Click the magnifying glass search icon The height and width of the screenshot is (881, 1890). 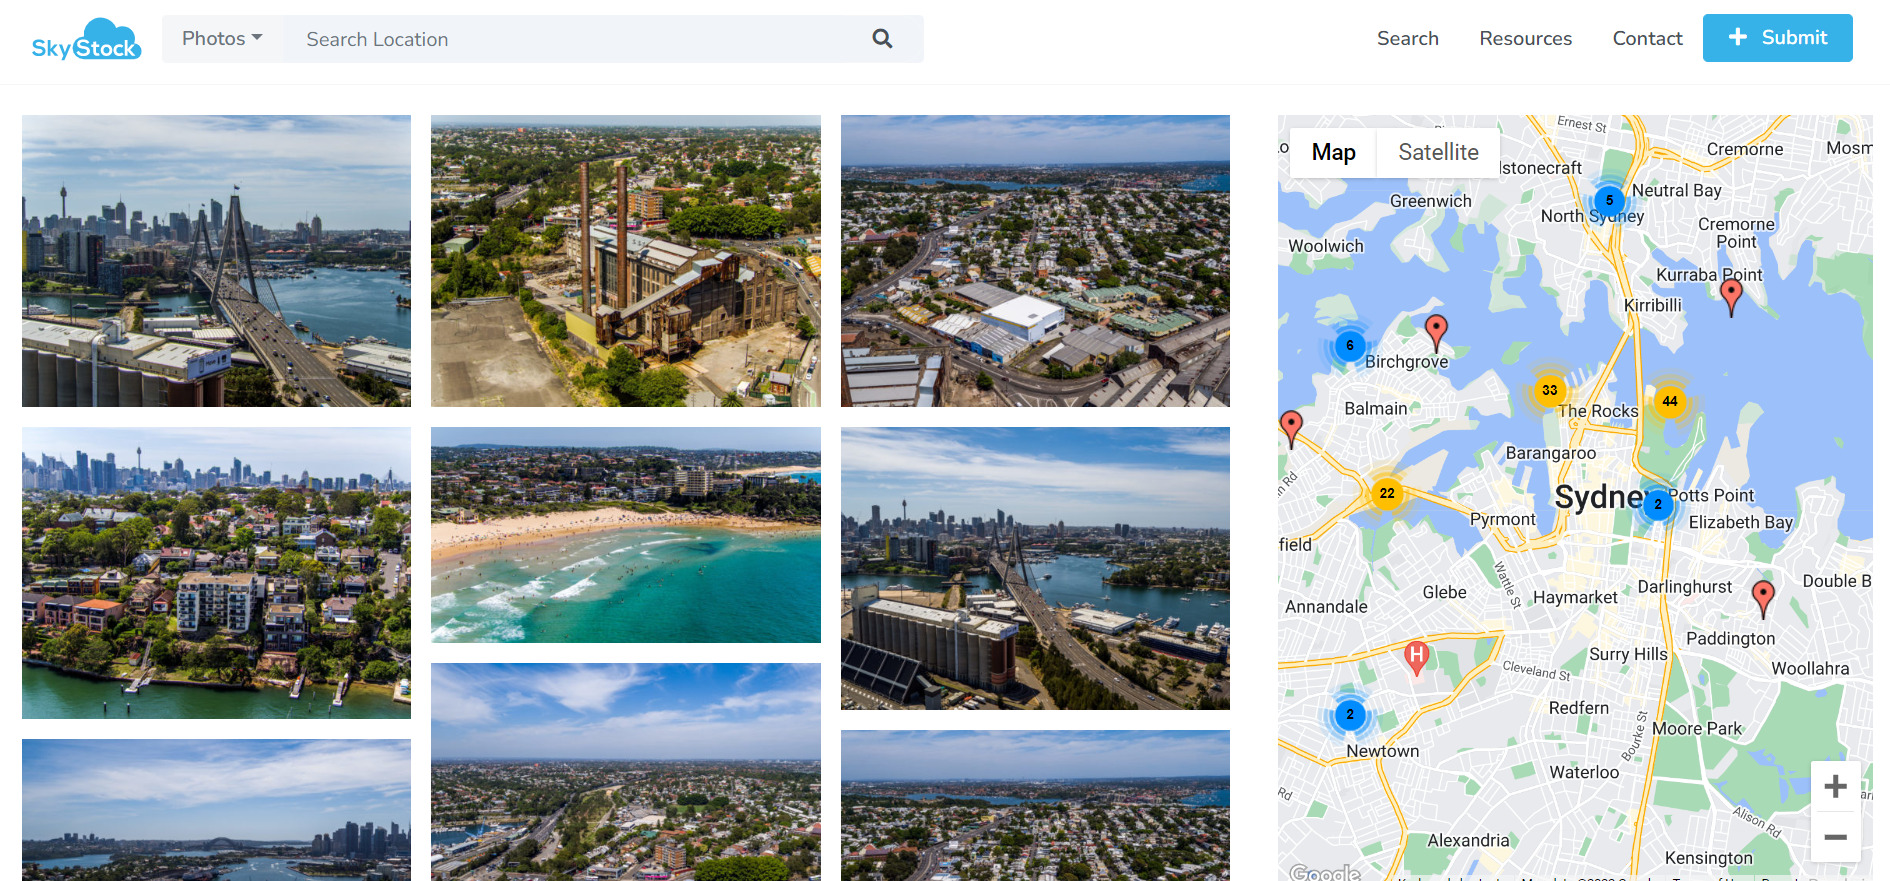click(881, 39)
